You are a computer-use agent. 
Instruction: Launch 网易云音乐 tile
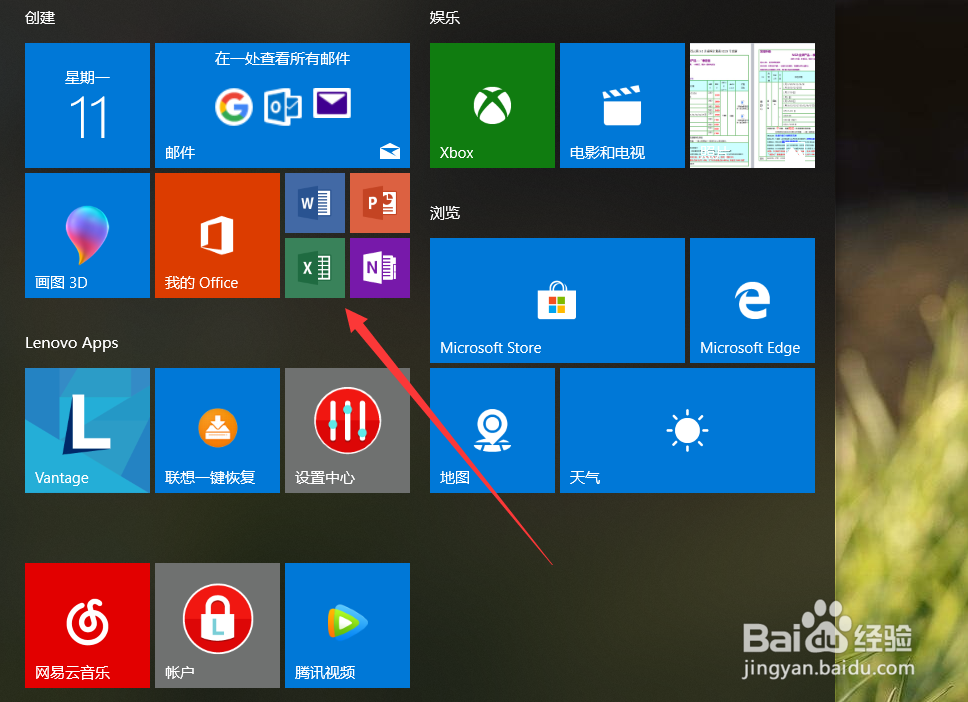(x=87, y=625)
